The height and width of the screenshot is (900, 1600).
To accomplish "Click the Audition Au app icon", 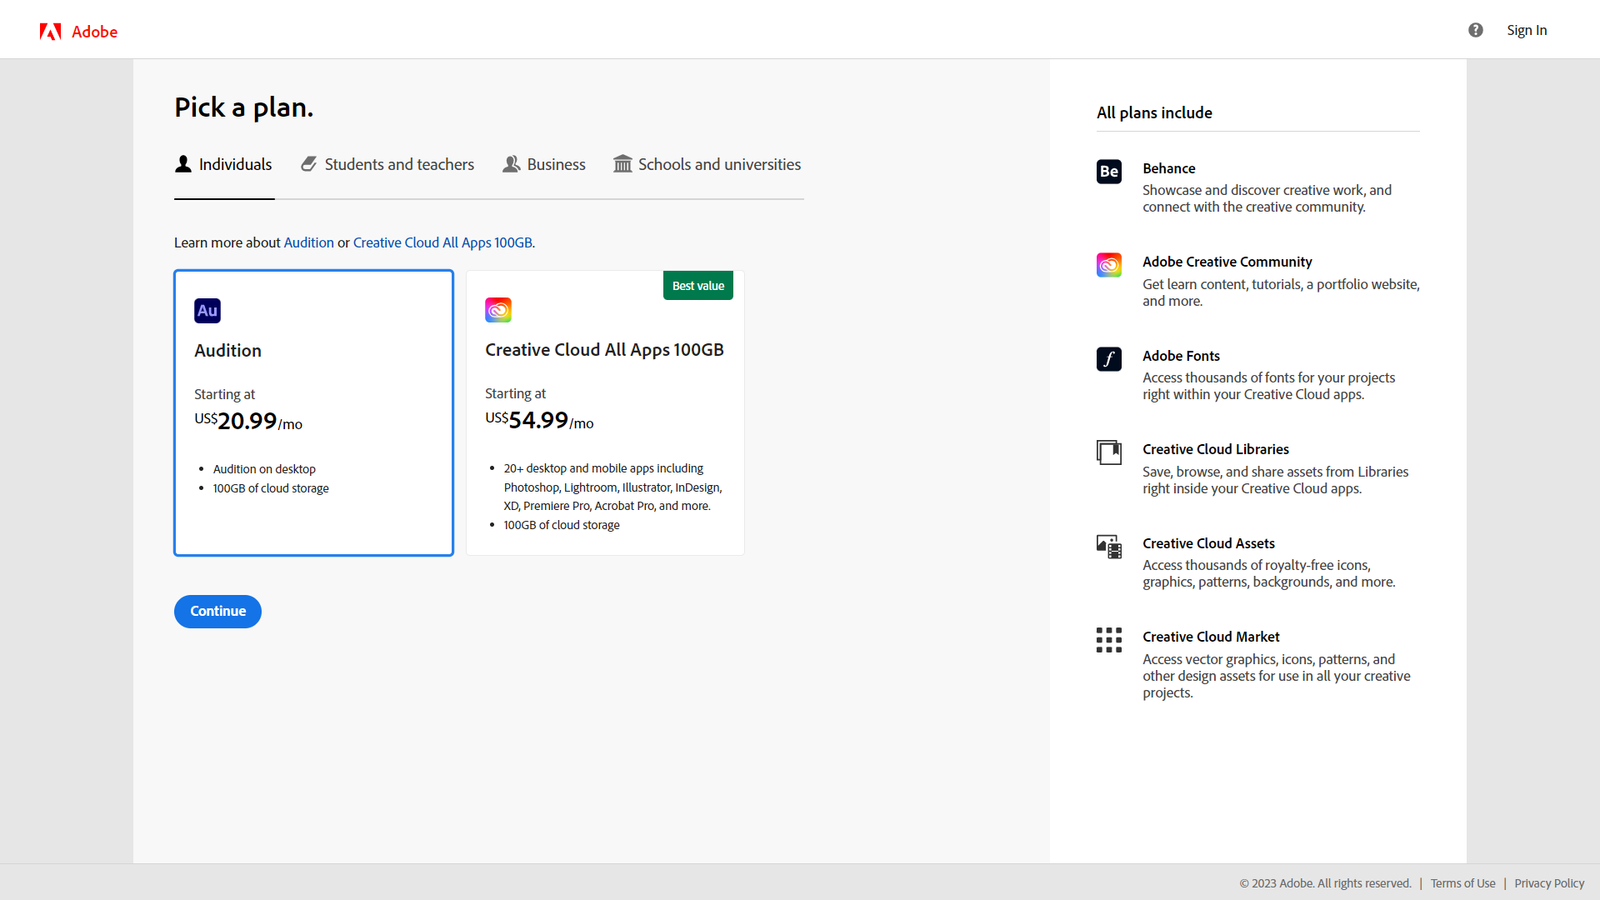I will coord(207,311).
